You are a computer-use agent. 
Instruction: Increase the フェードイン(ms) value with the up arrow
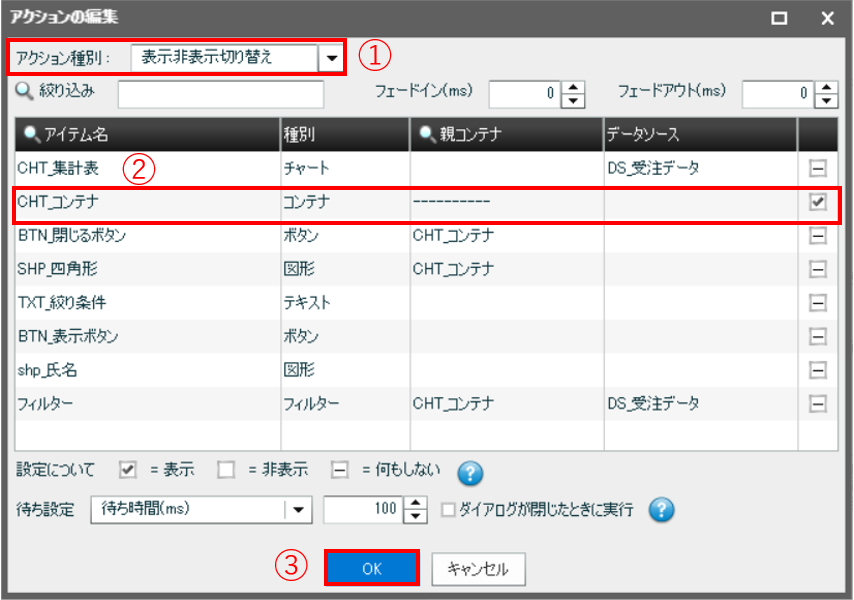point(573,88)
